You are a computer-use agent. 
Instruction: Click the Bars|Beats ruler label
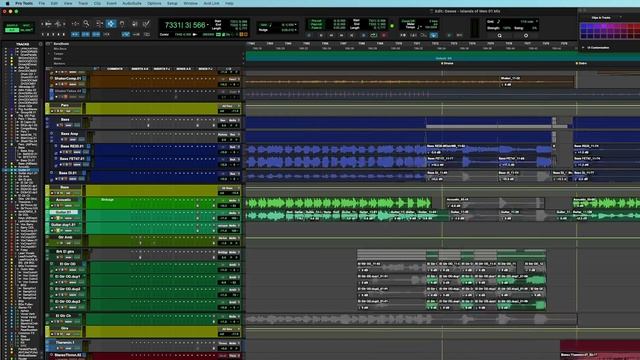(61, 44)
